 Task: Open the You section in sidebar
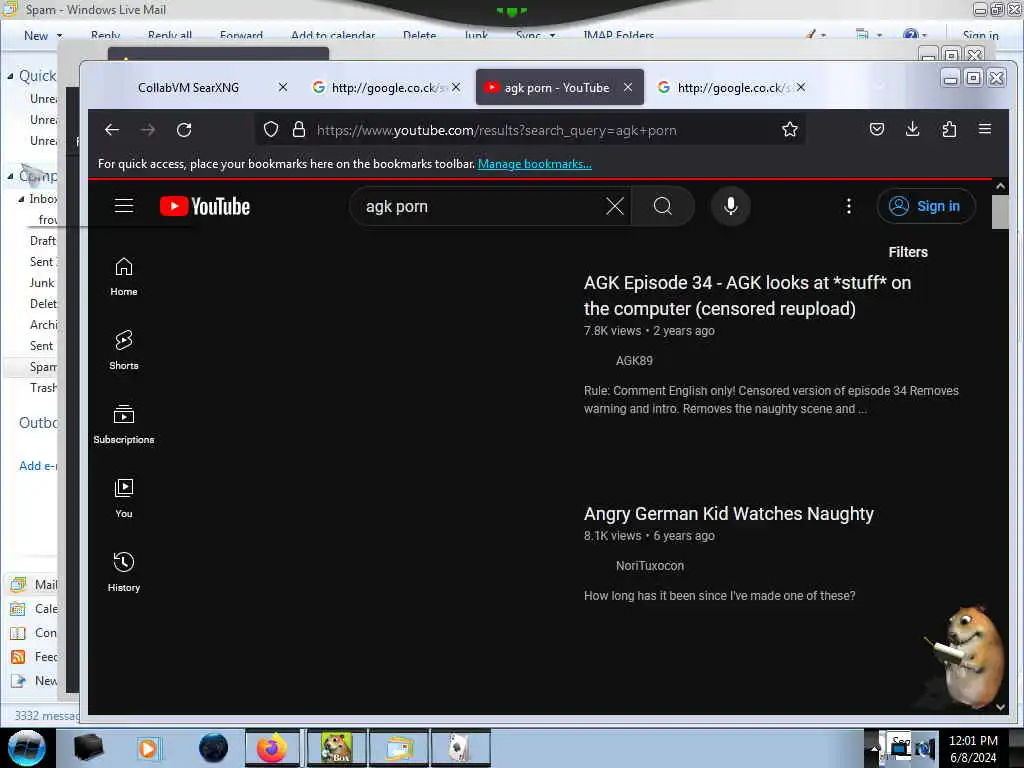tap(123, 498)
